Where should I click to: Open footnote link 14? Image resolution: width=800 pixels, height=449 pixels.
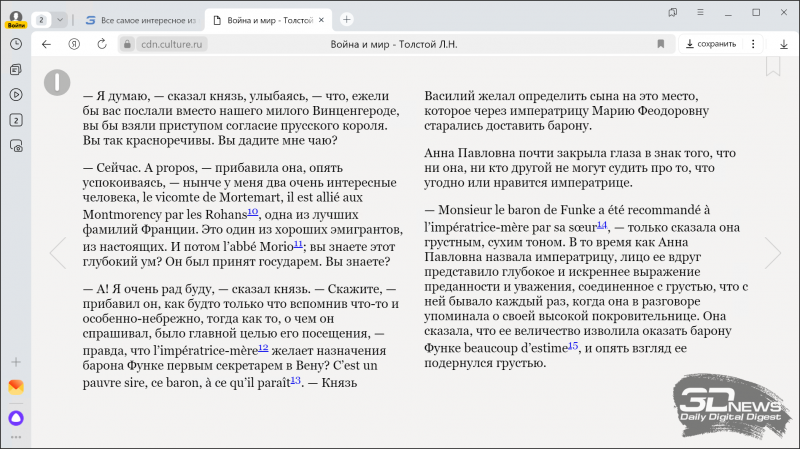click(601, 225)
